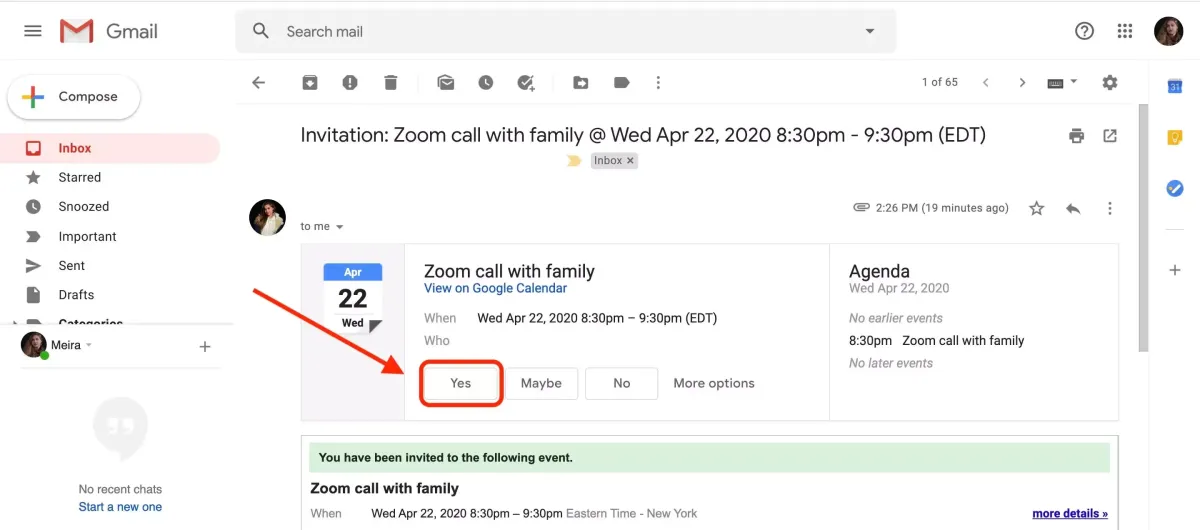Image resolution: width=1200 pixels, height=530 pixels.
Task: Snooze this email with the clock icon
Action: 485,83
